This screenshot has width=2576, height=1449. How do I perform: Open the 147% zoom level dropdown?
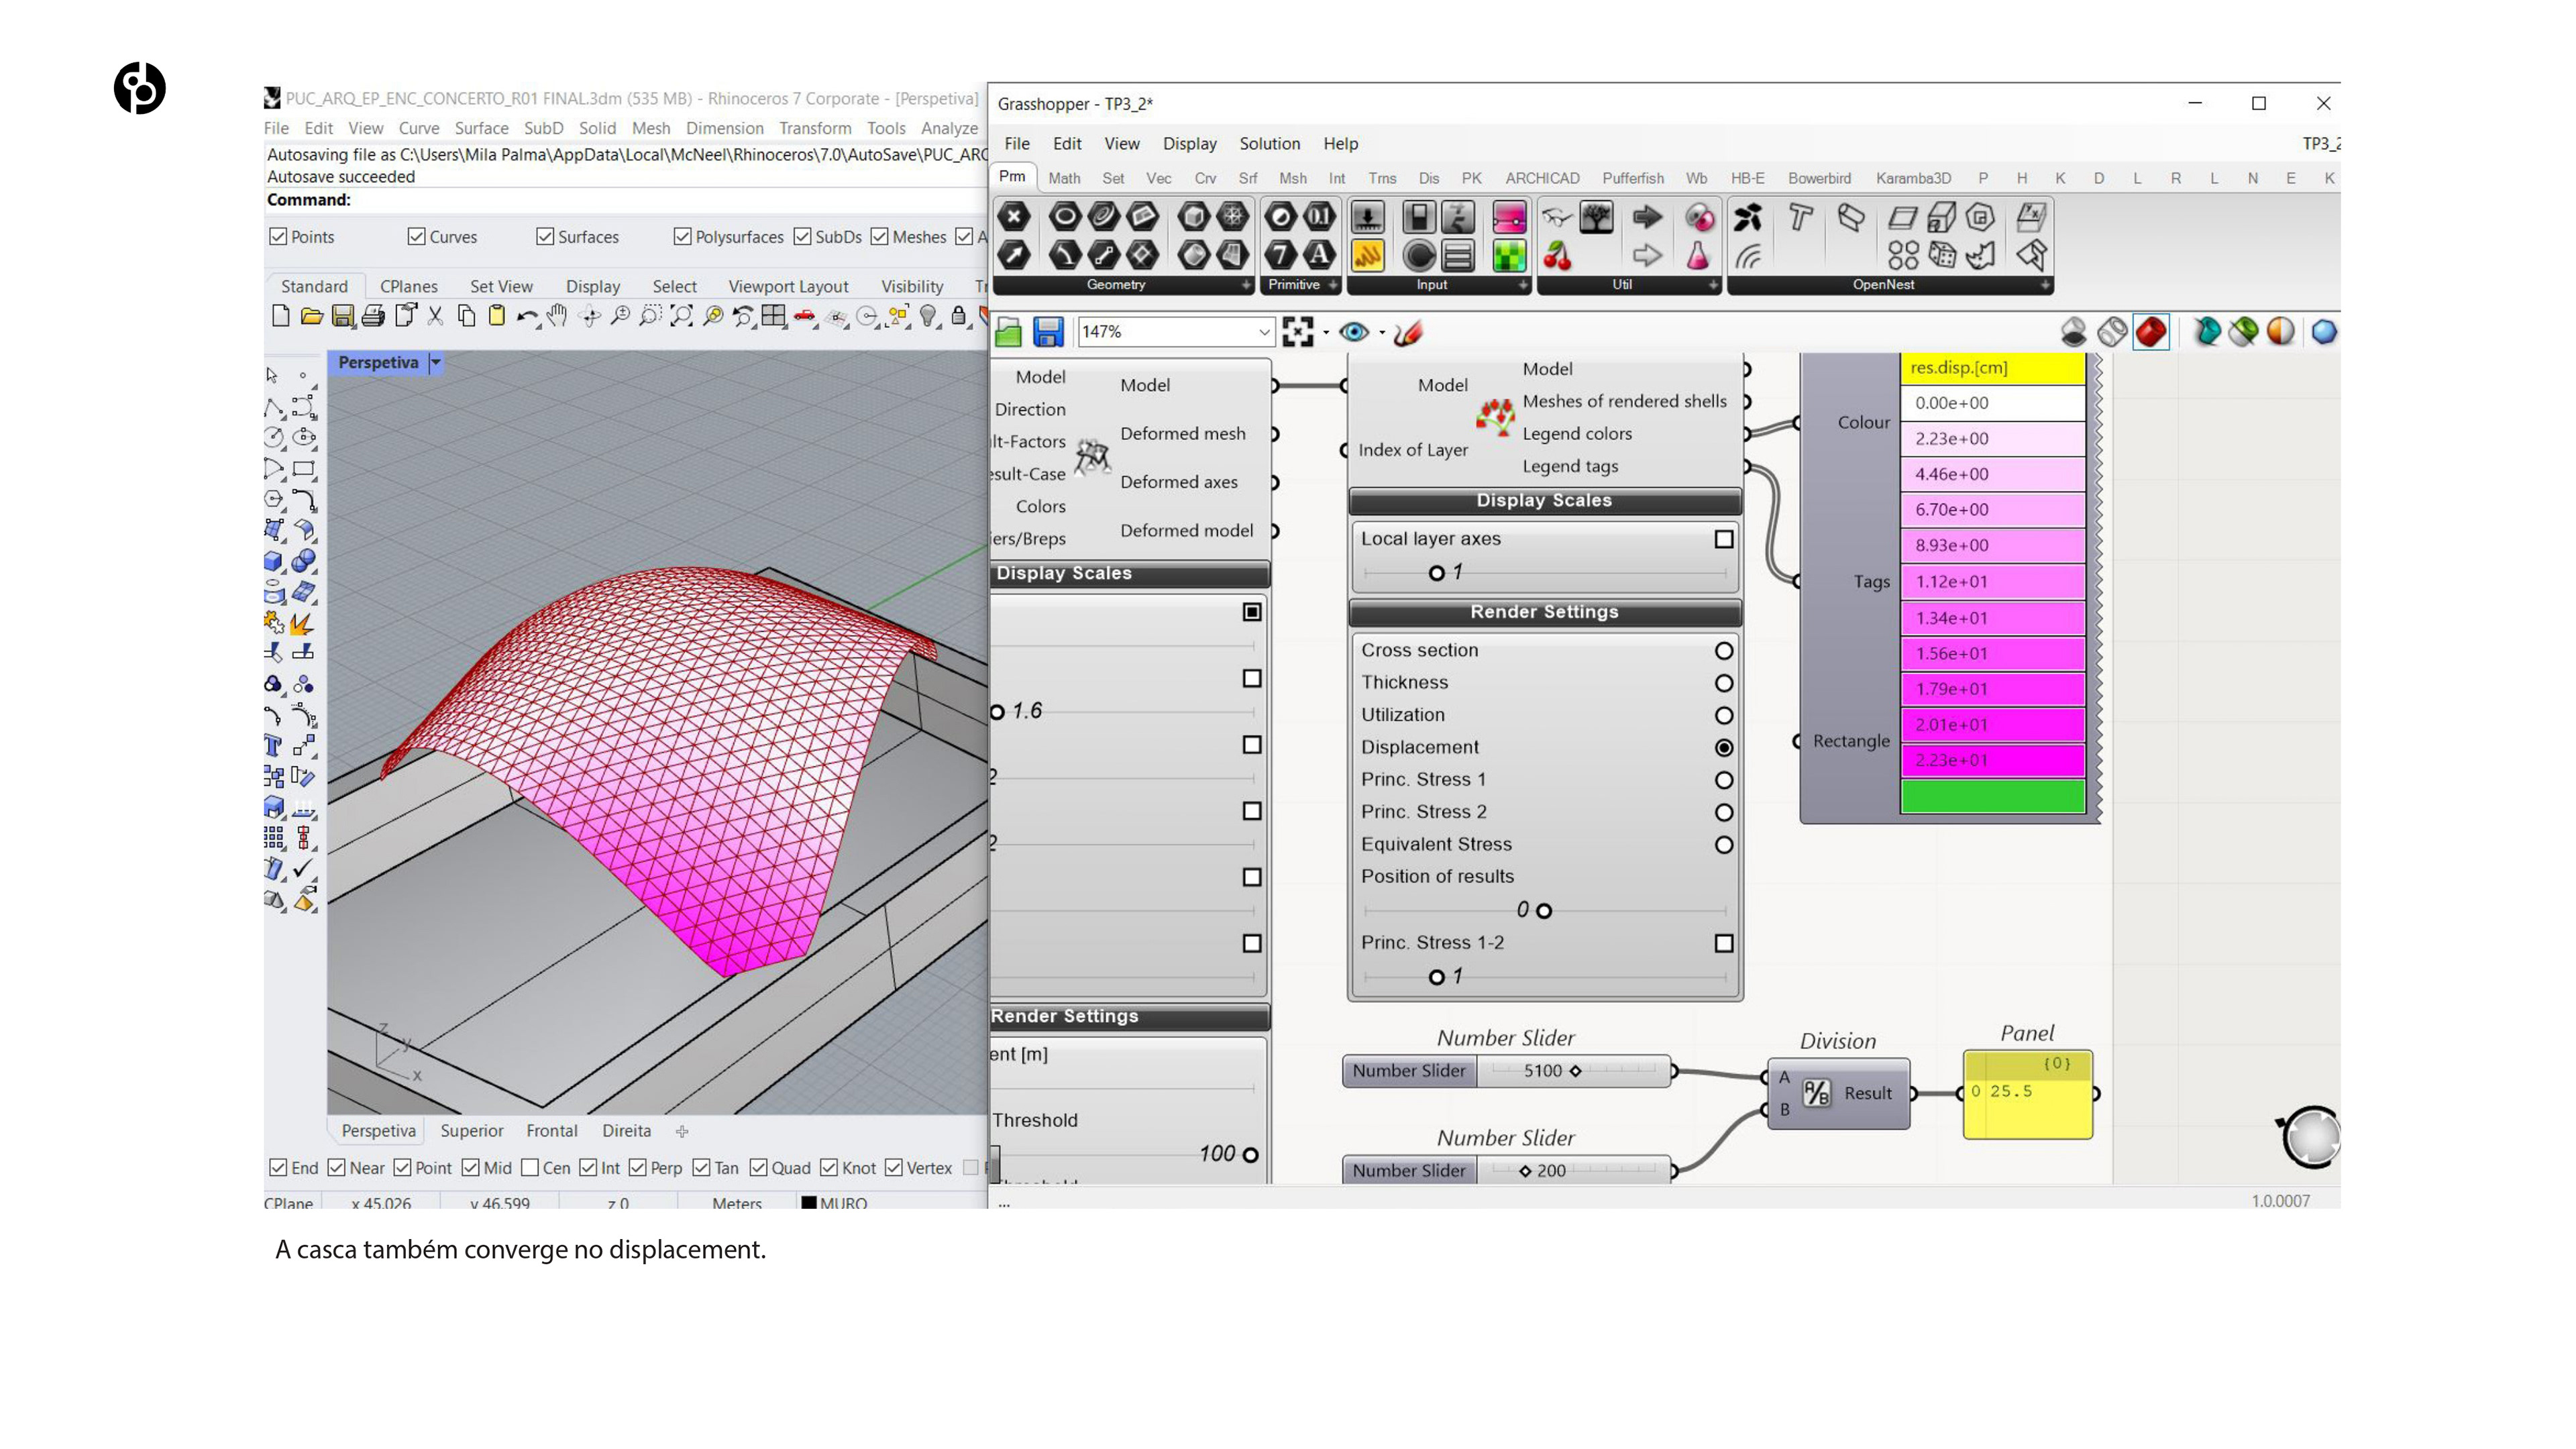(x=1263, y=332)
